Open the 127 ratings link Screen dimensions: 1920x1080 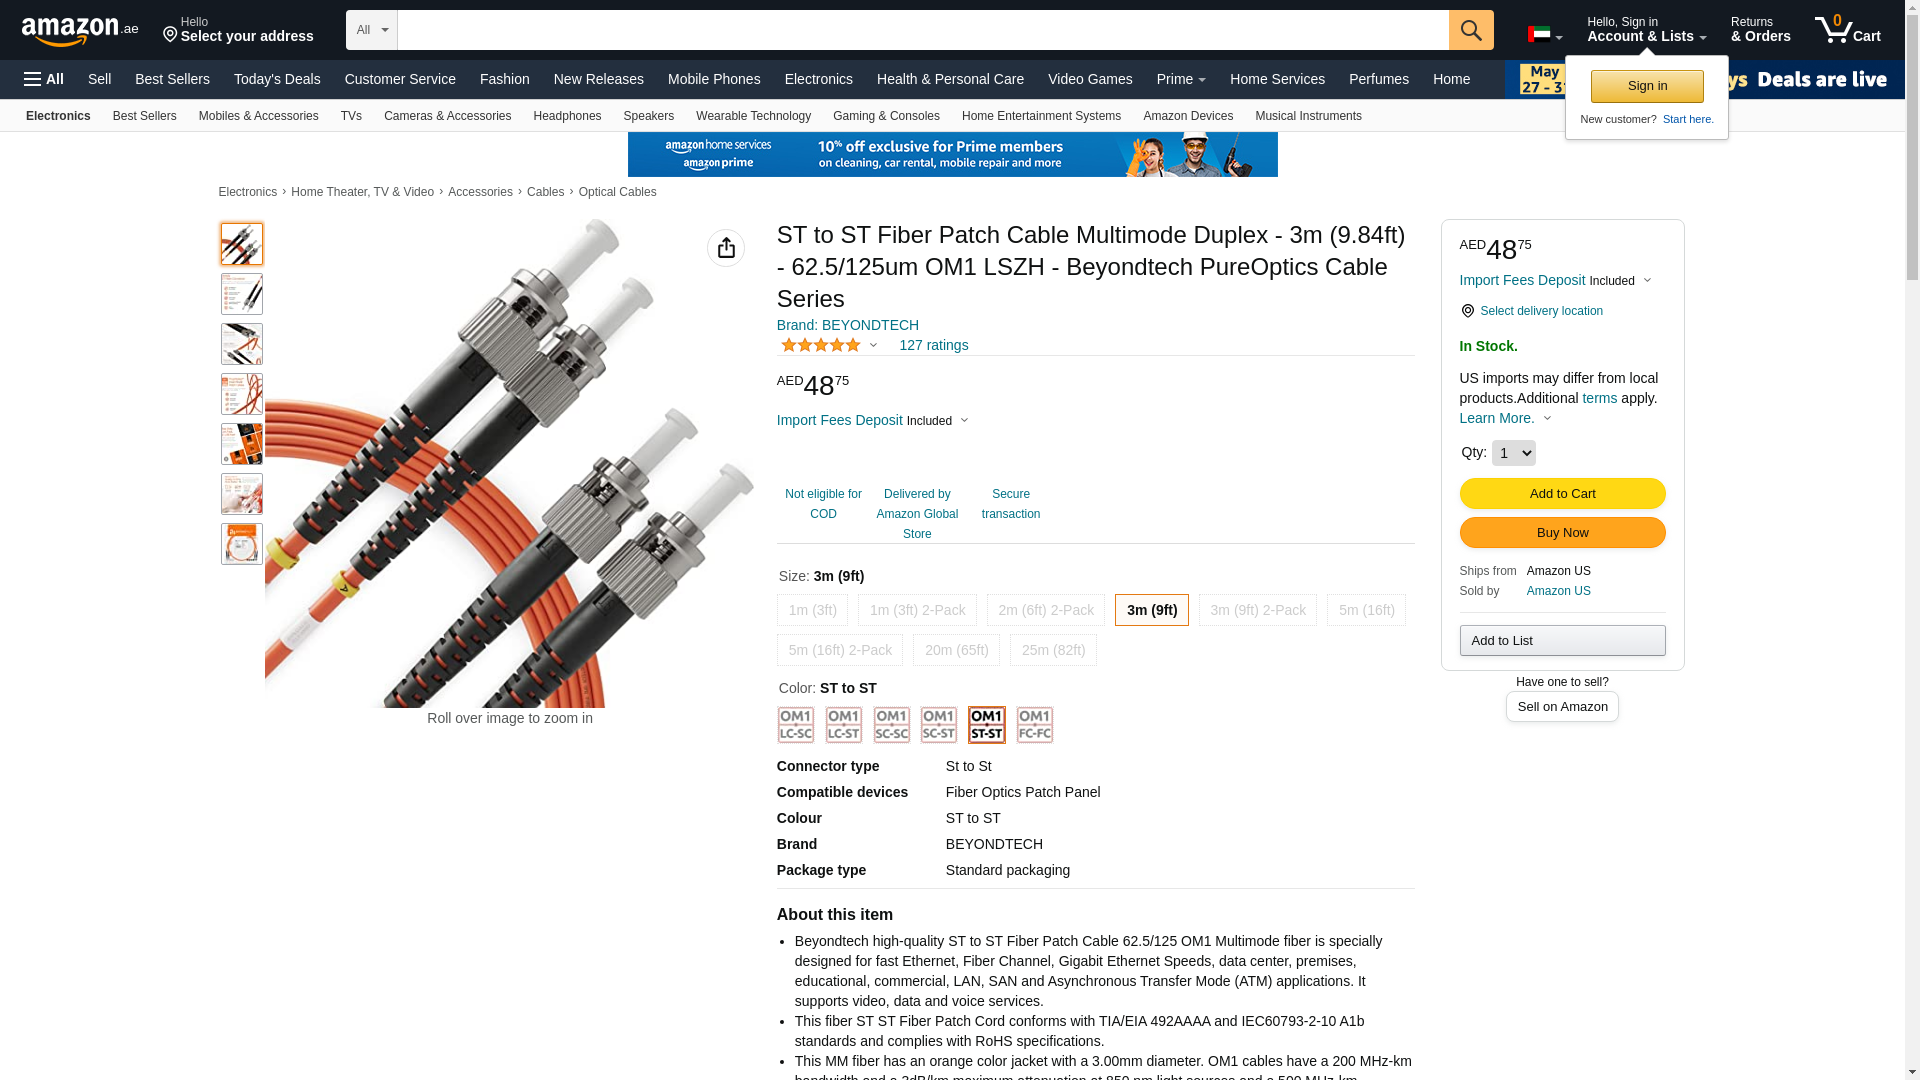[933, 345]
